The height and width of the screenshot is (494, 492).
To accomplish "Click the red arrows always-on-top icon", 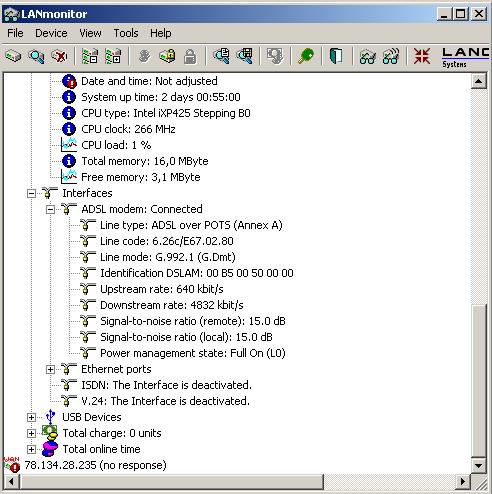I will (422, 56).
